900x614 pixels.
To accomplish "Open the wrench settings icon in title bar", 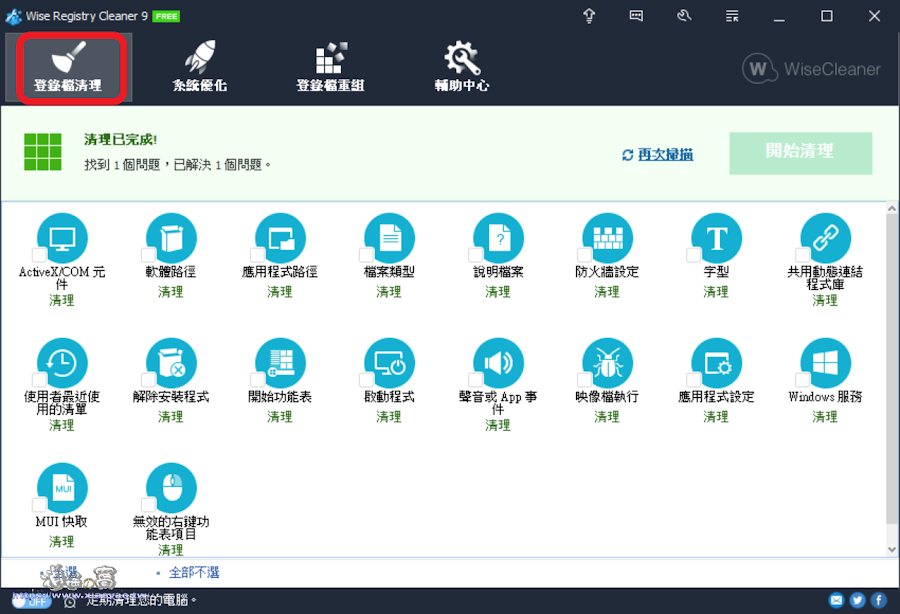I will (684, 16).
